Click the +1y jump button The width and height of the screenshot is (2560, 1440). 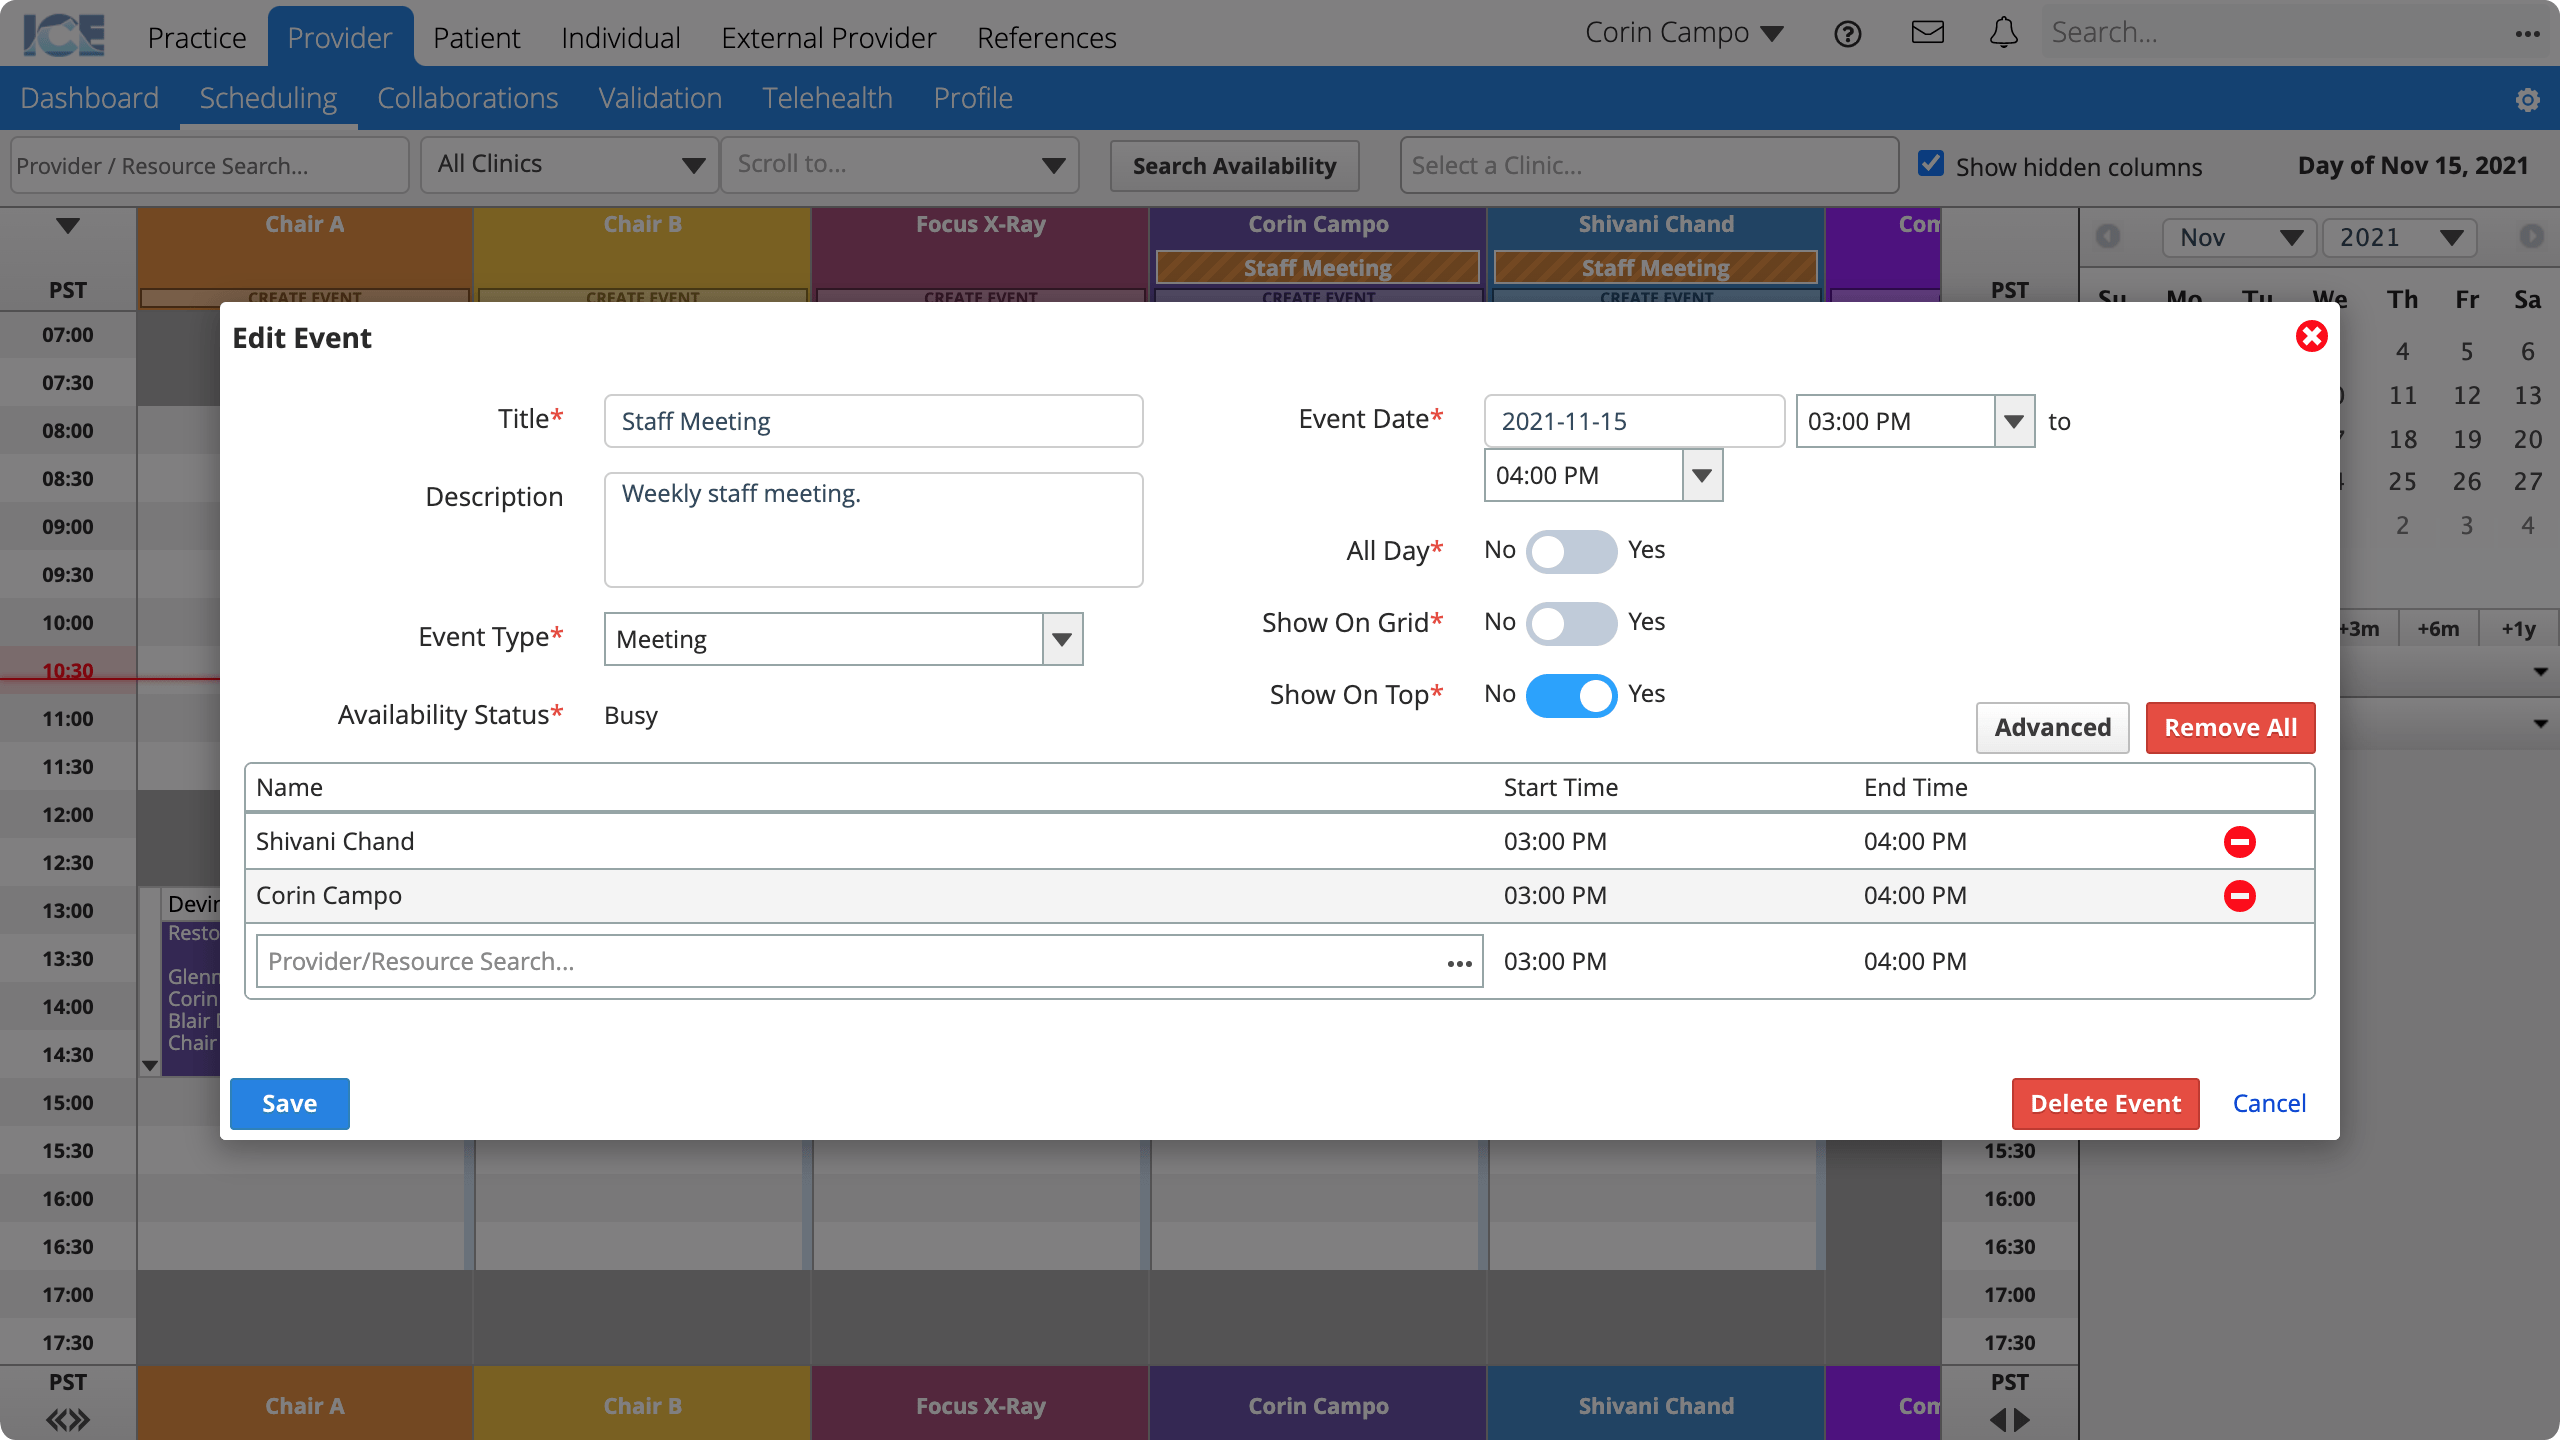pos(2518,629)
